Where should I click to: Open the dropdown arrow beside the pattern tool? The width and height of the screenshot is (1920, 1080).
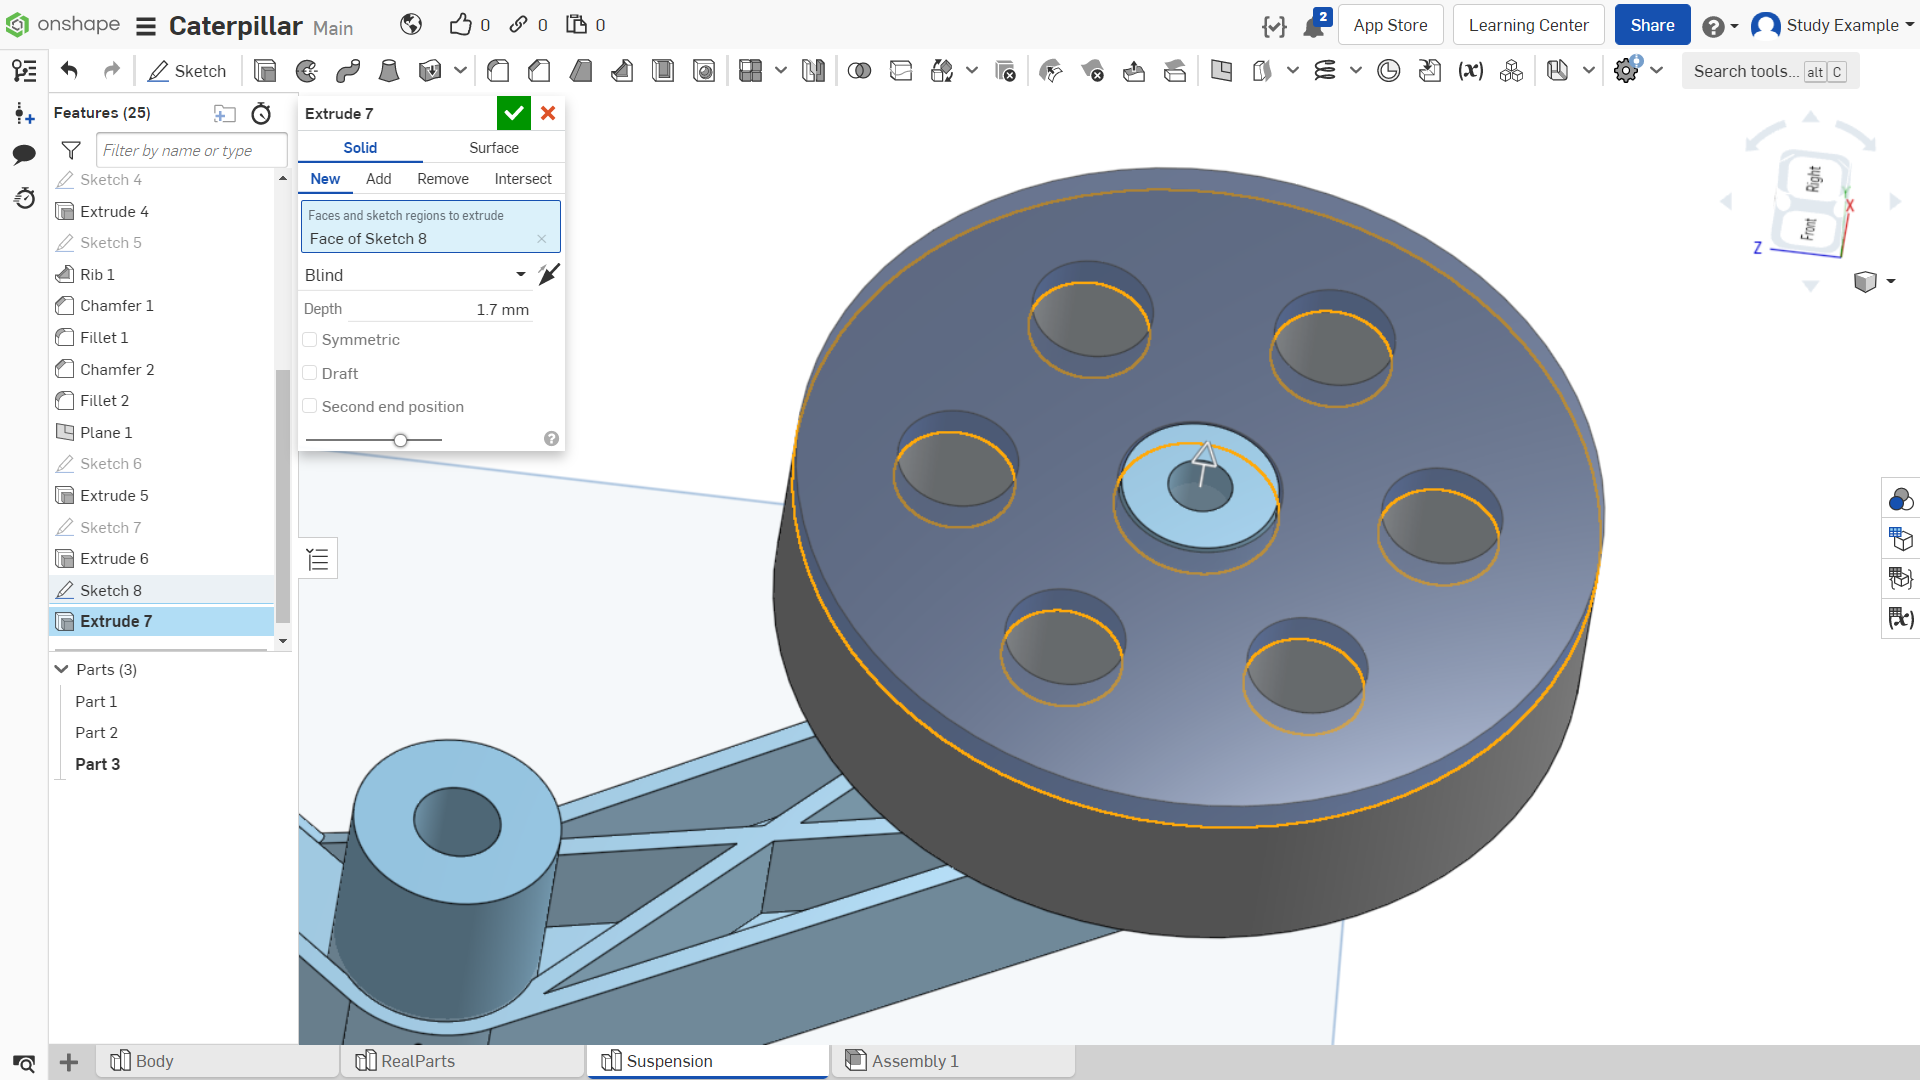point(781,71)
